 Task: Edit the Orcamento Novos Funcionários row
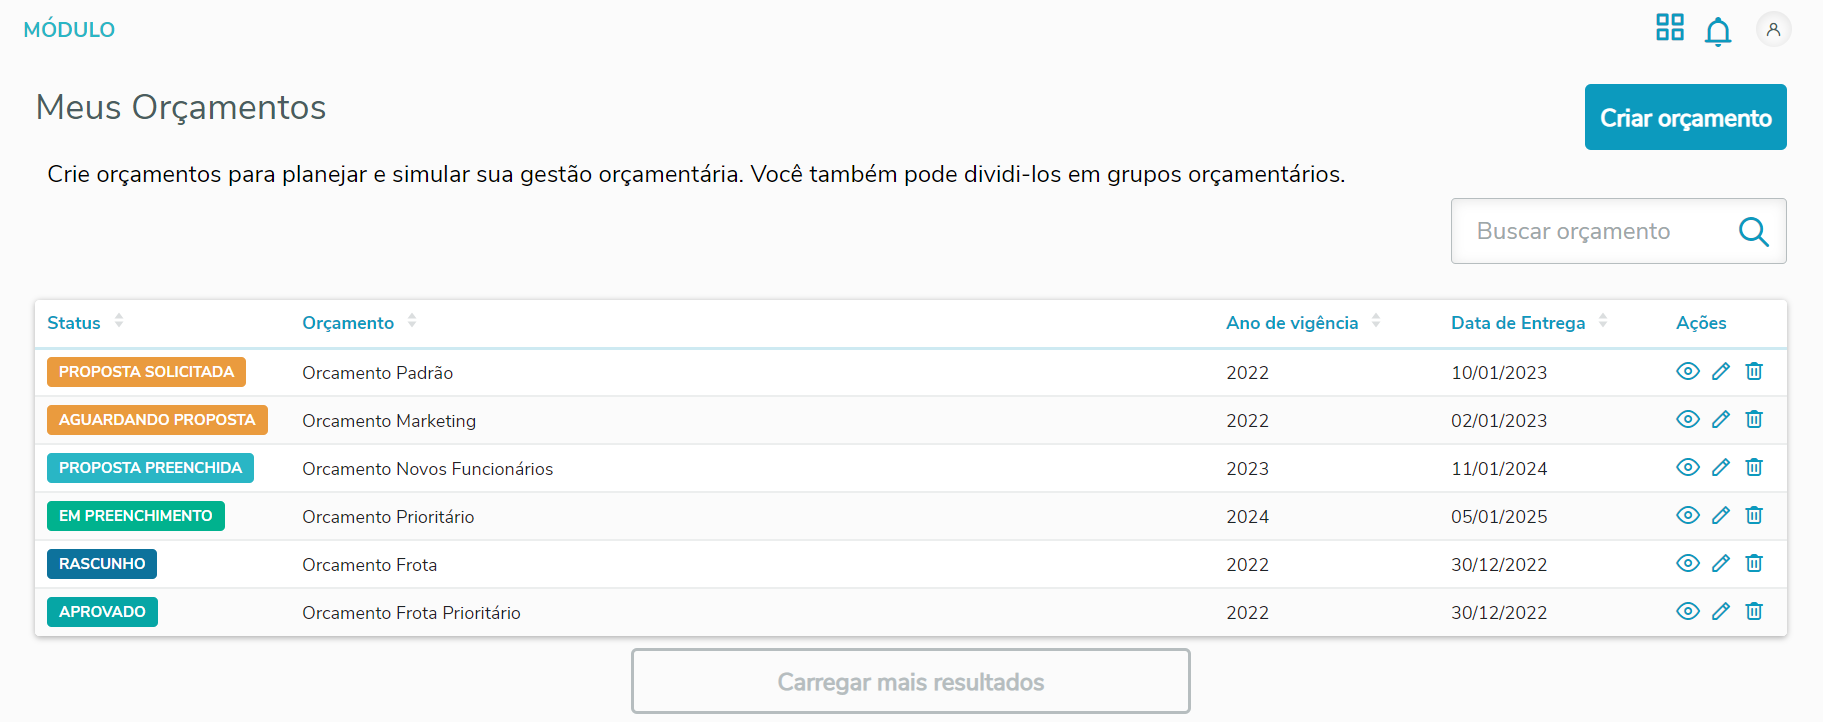coord(1721,468)
